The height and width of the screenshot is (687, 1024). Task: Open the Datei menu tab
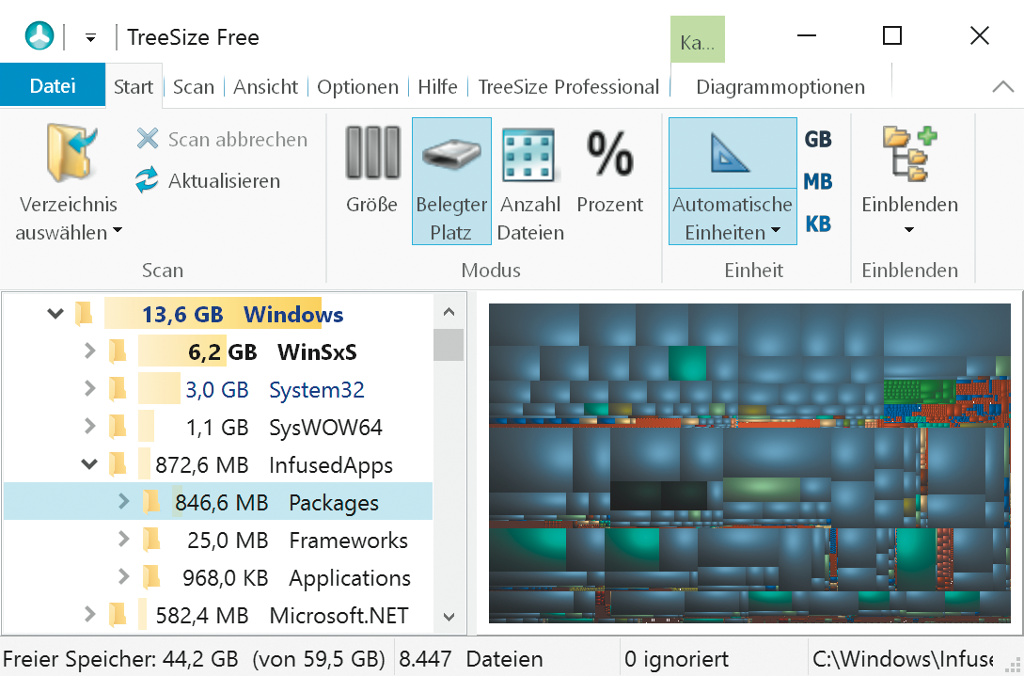tap(52, 86)
